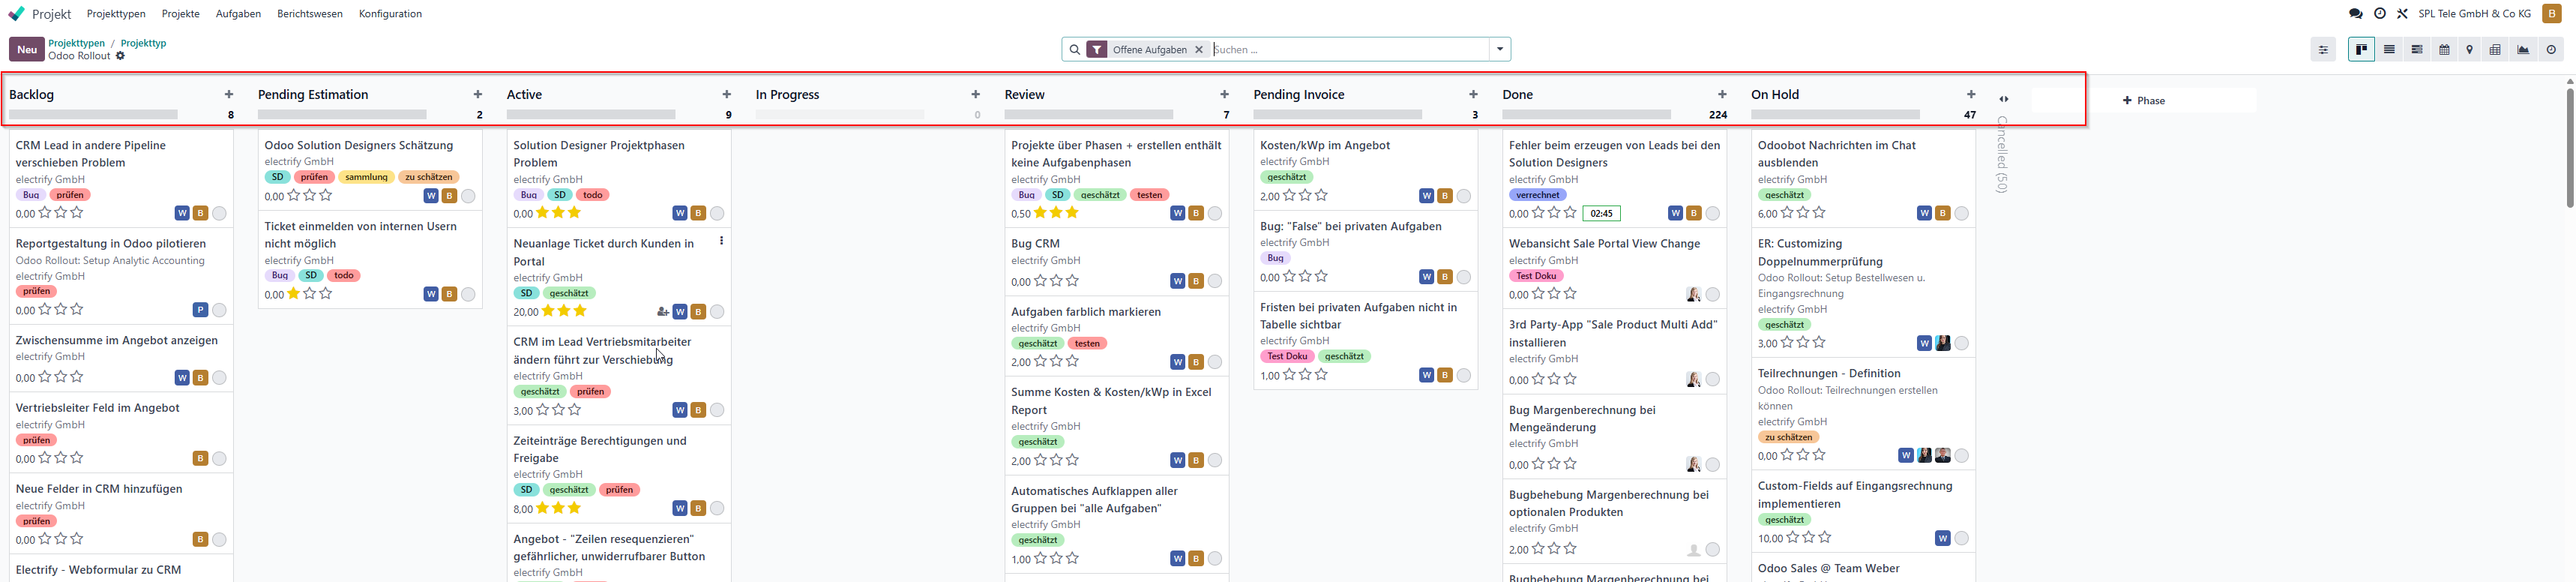2576x582 pixels.
Task: Toggle state circle on Bug CRM card
Action: click(x=1214, y=281)
